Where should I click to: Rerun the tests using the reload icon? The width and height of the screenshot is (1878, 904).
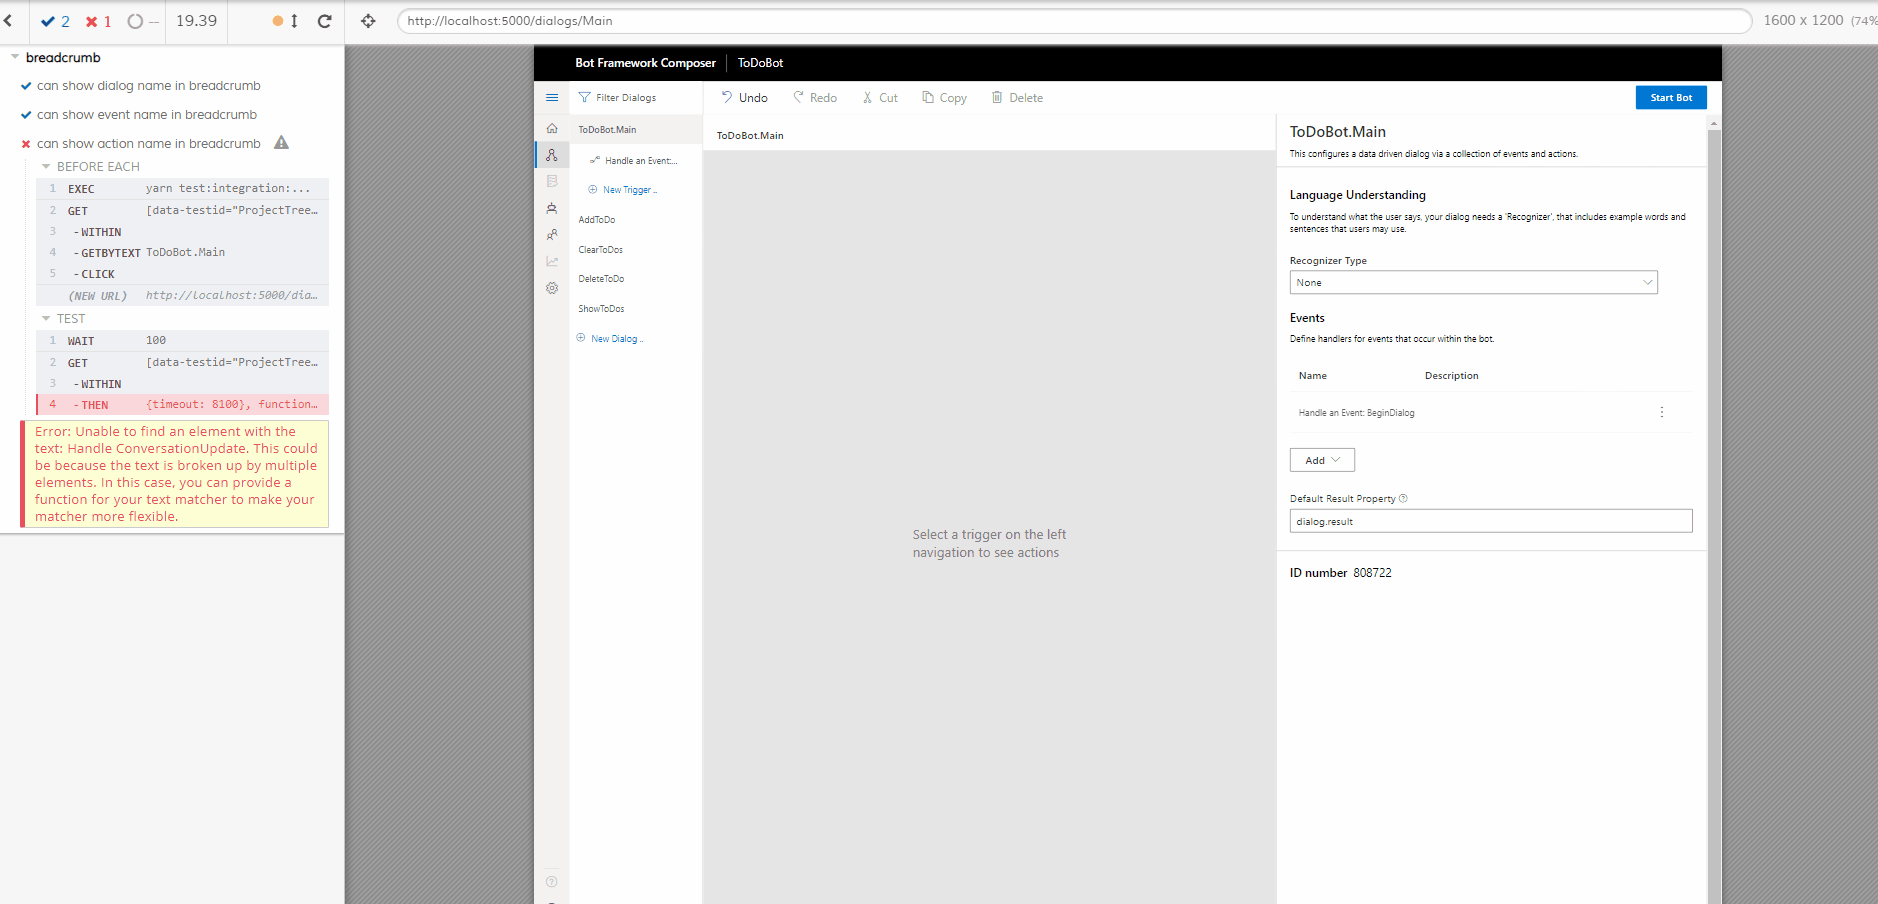(326, 20)
